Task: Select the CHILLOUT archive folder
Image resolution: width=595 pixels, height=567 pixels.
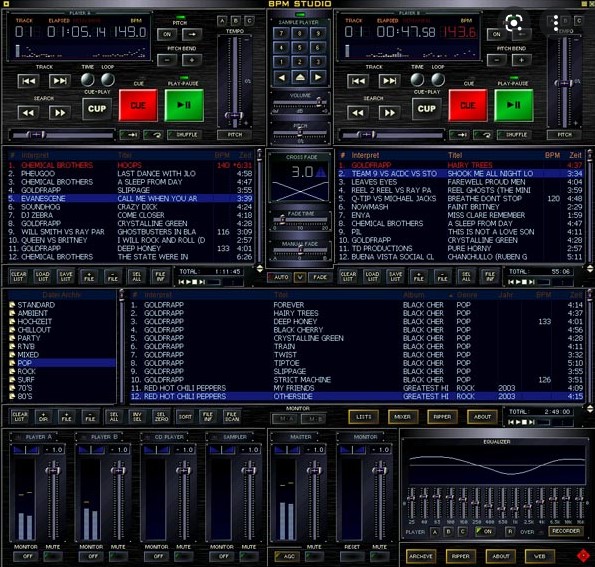Action: (34, 329)
